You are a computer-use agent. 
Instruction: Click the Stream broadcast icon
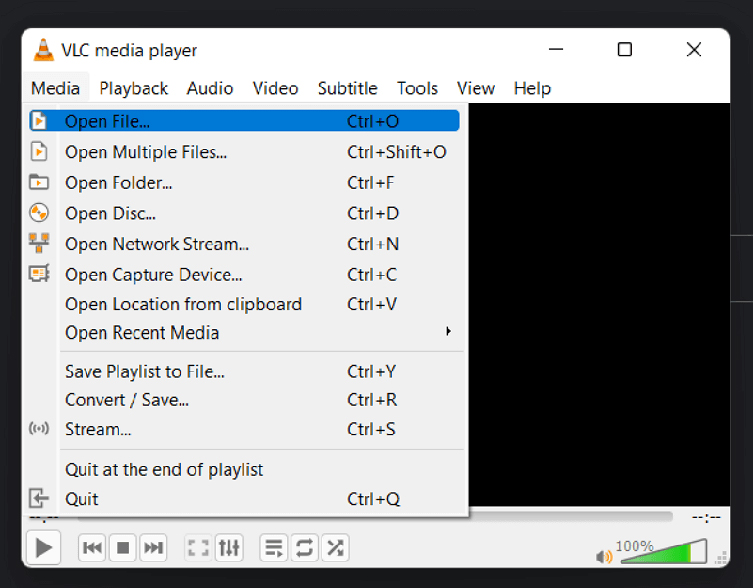pyautogui.click(x=39, y=428)
